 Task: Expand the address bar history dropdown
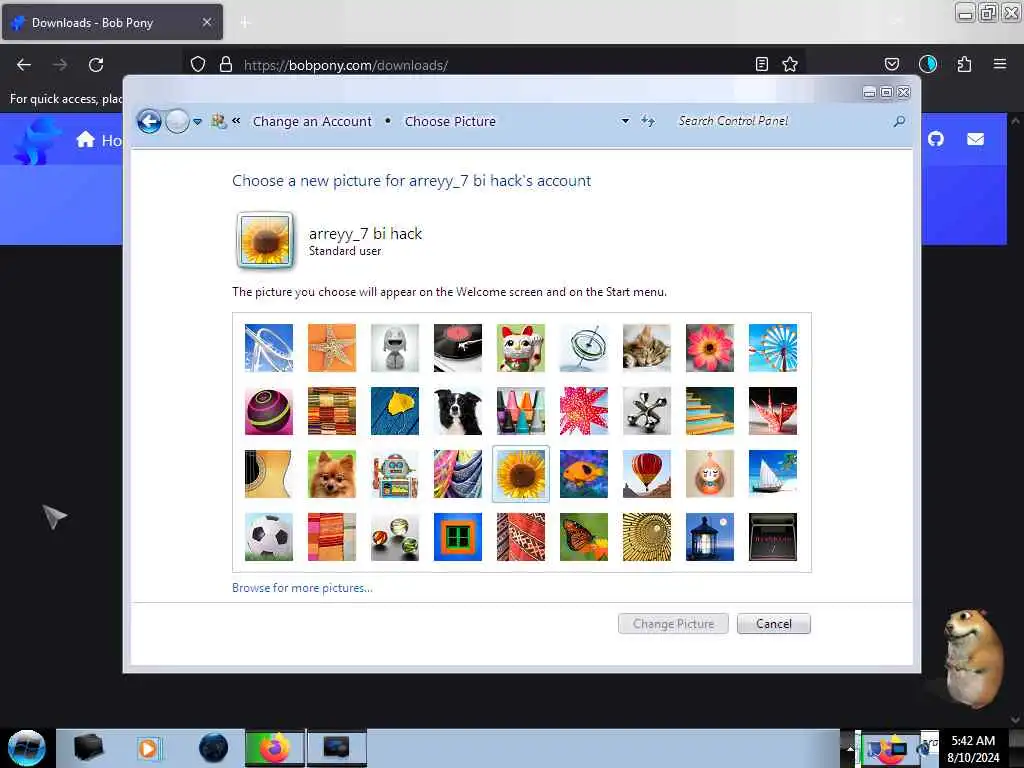click(625, 121)
